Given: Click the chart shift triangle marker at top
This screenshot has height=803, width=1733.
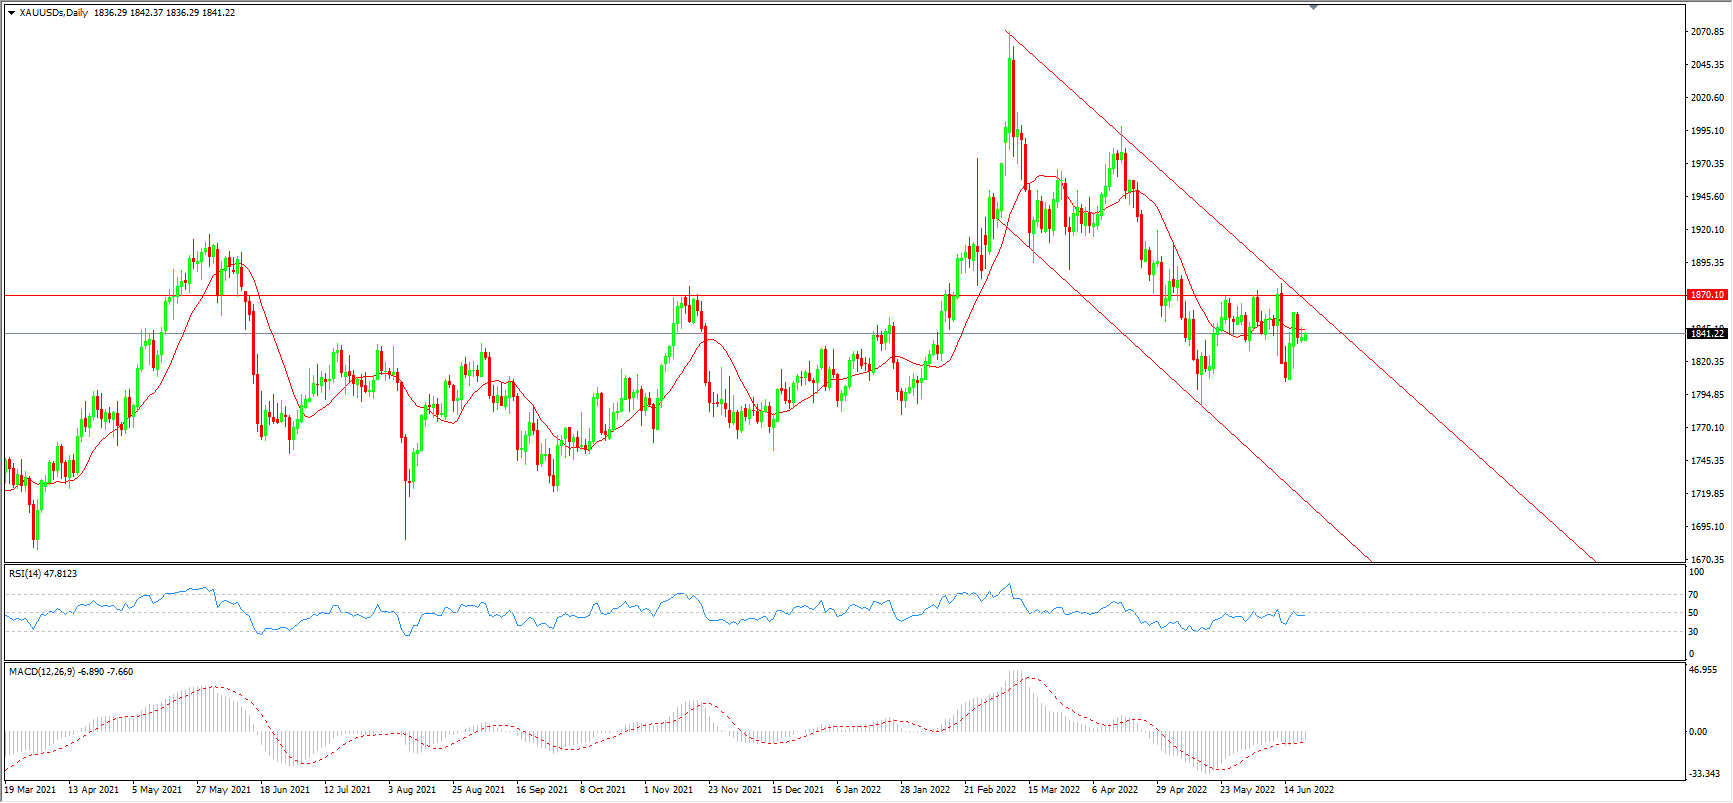Looking at the screenshot, I should coord(1313,7).
